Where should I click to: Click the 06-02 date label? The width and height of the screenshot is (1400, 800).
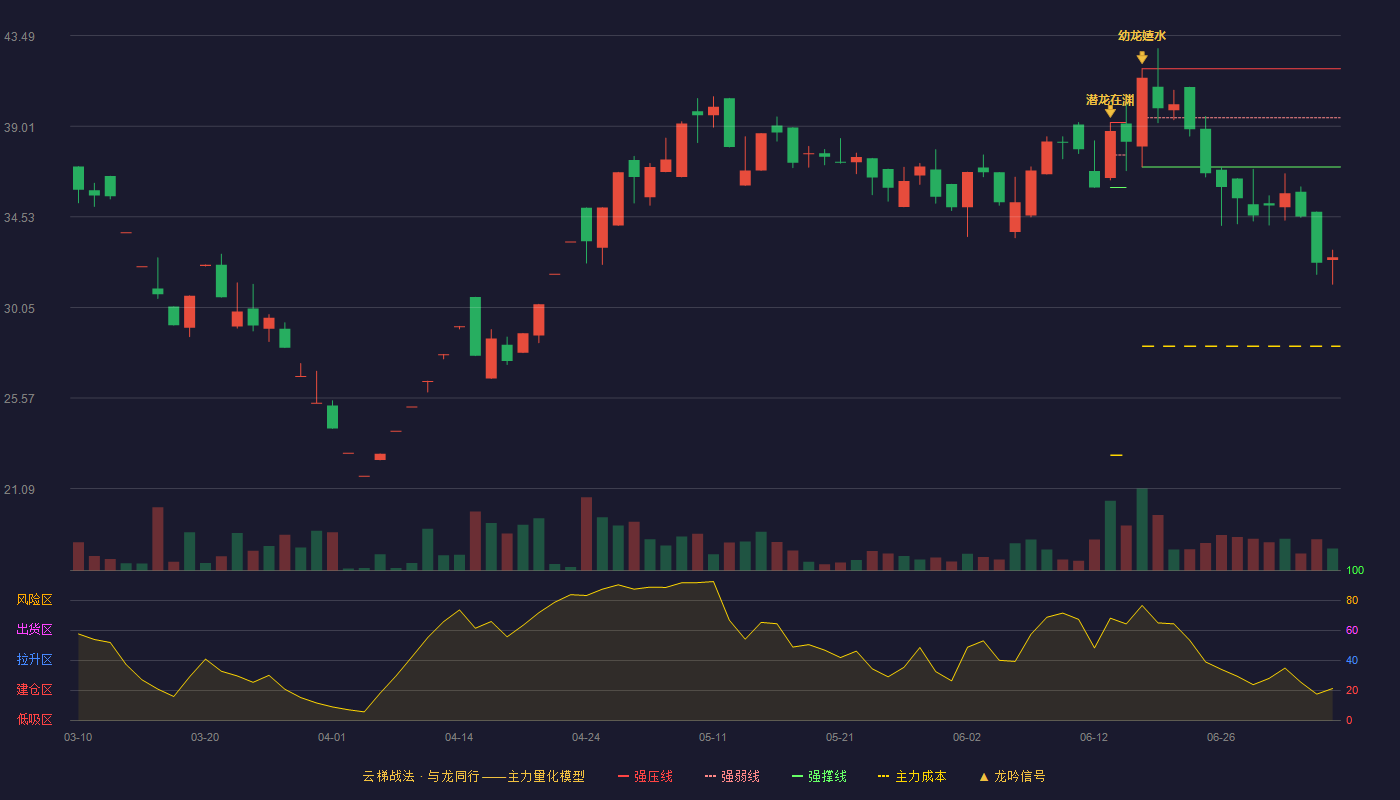[967, 737]
